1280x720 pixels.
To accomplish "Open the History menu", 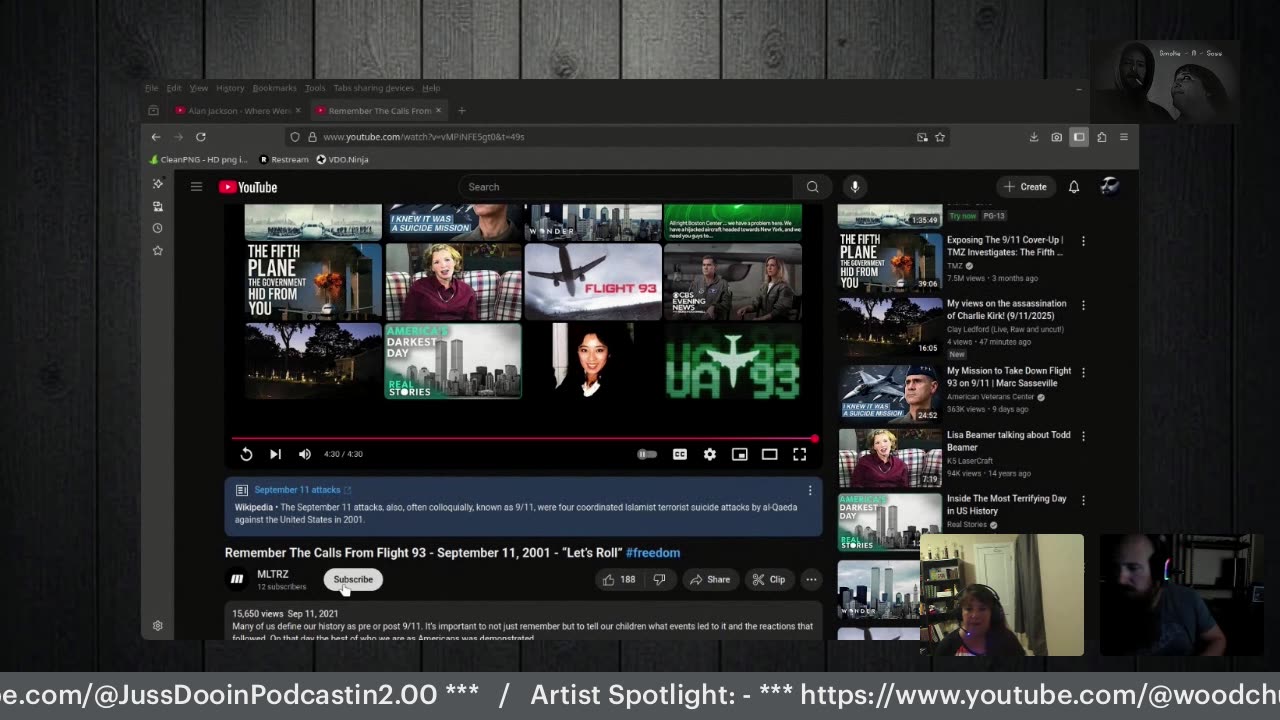I will click(230, 88).
